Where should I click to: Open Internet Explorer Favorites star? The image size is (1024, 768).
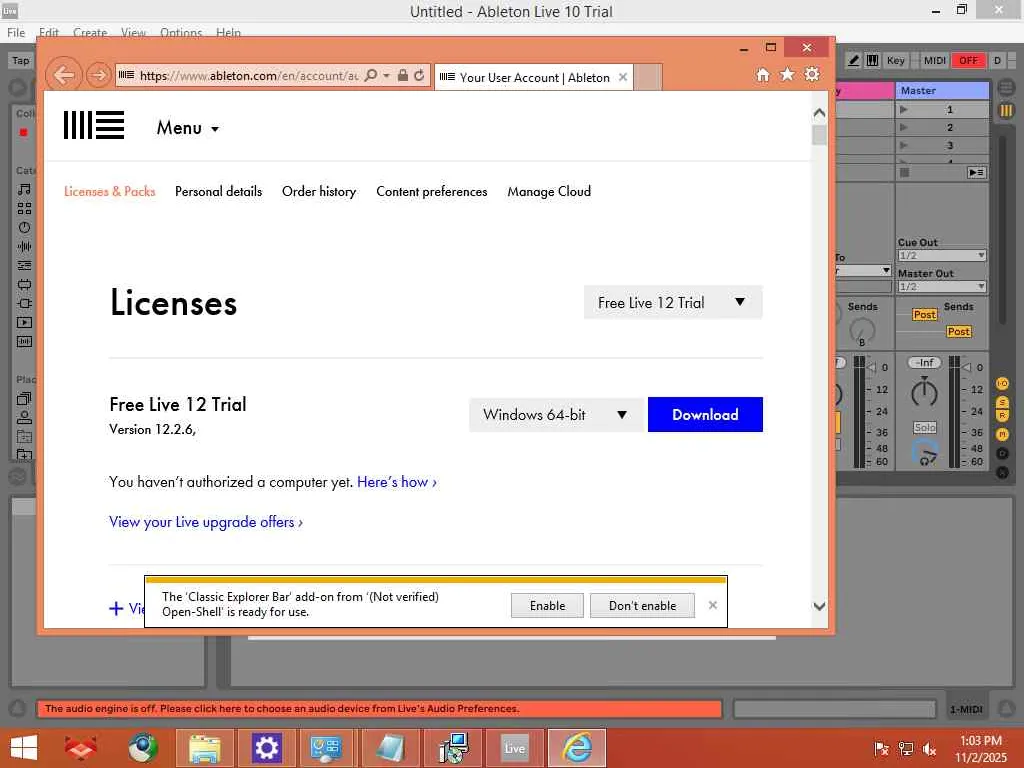click(788, 74)
